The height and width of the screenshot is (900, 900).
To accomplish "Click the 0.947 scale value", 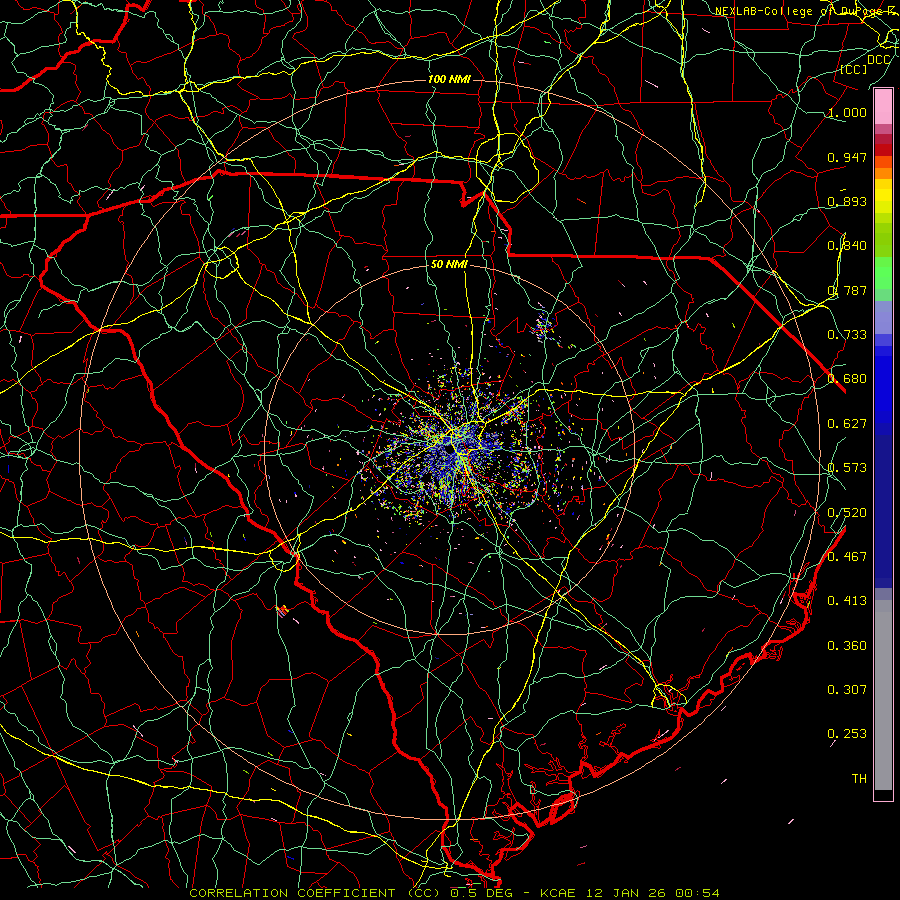I will tap(847, 157).
